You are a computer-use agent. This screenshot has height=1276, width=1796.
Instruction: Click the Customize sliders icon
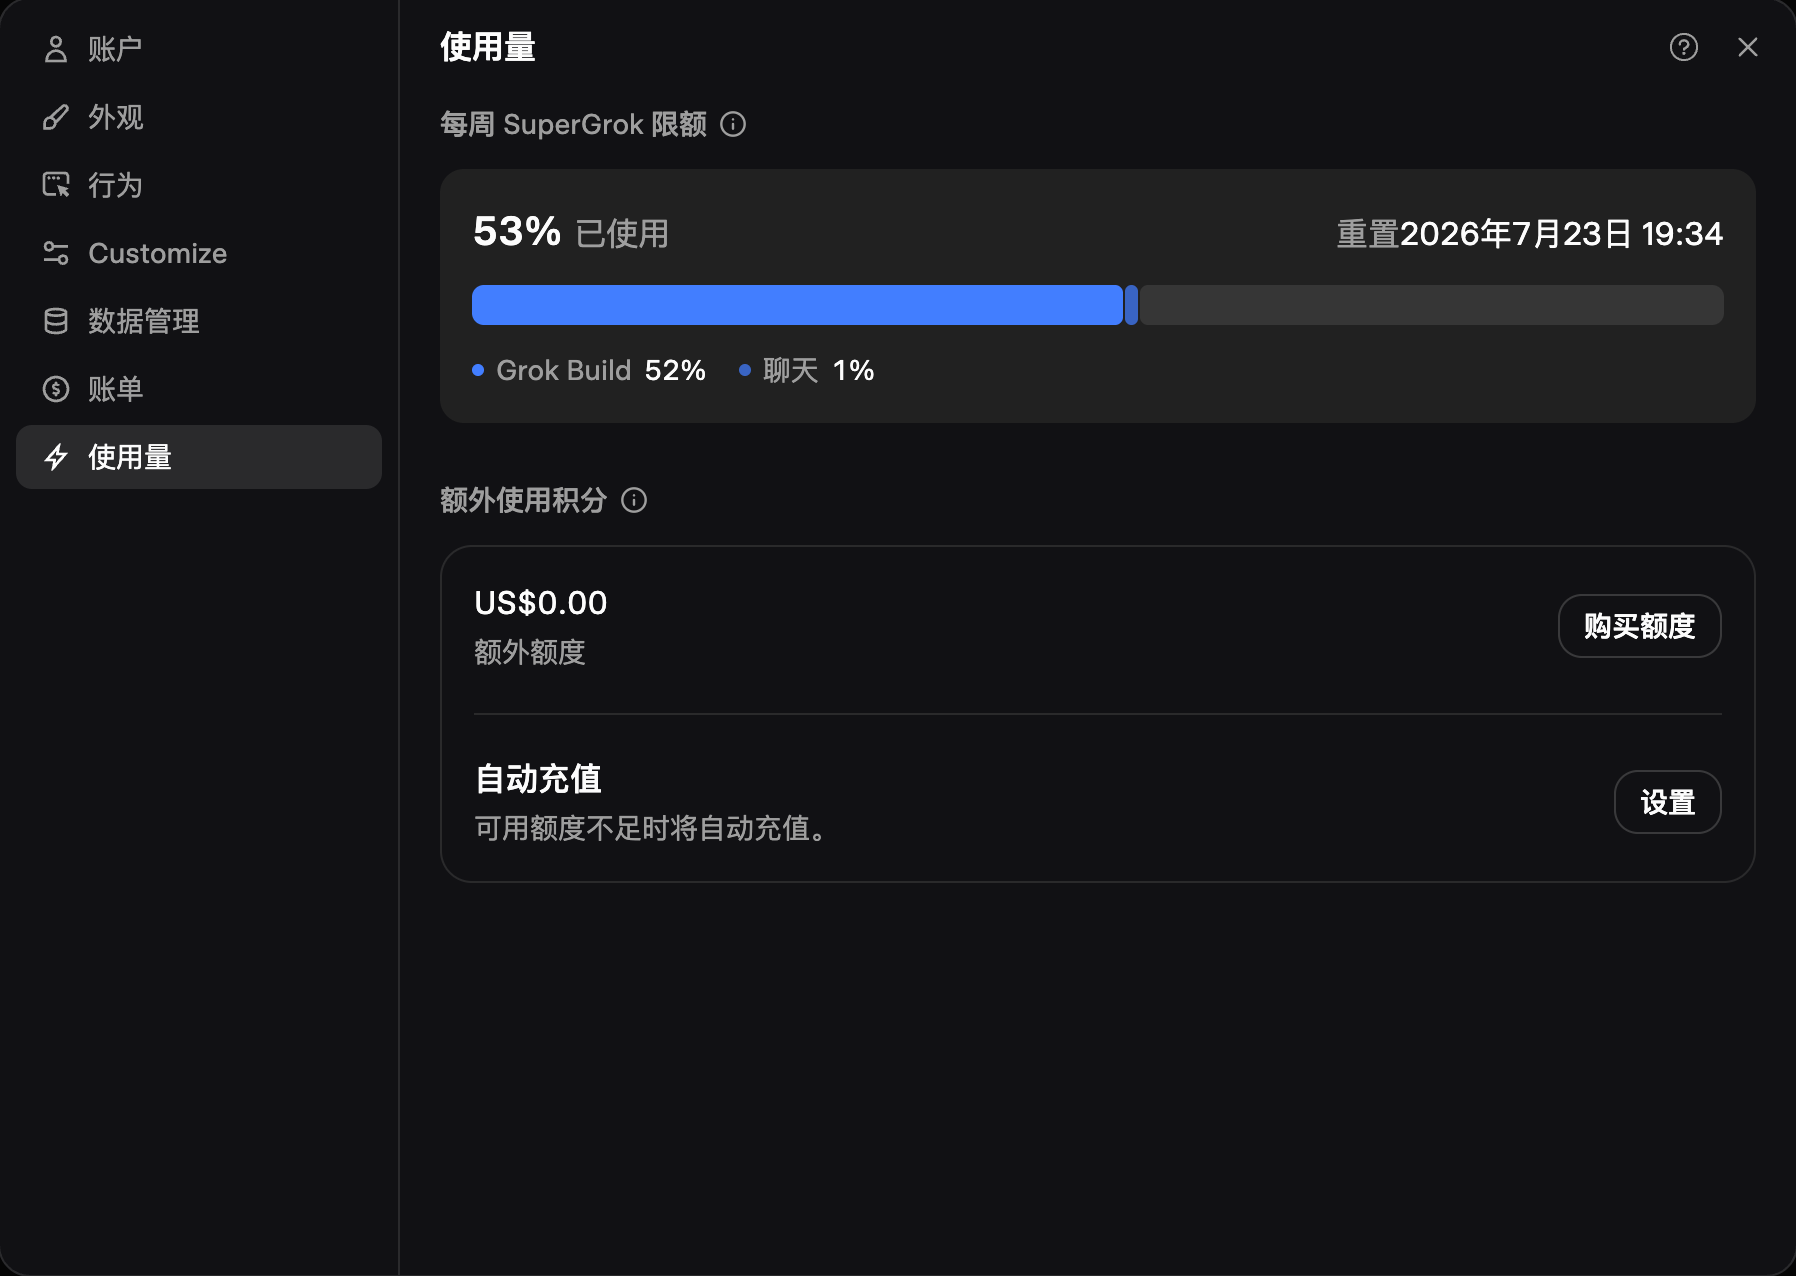click(x=56, y=253)
